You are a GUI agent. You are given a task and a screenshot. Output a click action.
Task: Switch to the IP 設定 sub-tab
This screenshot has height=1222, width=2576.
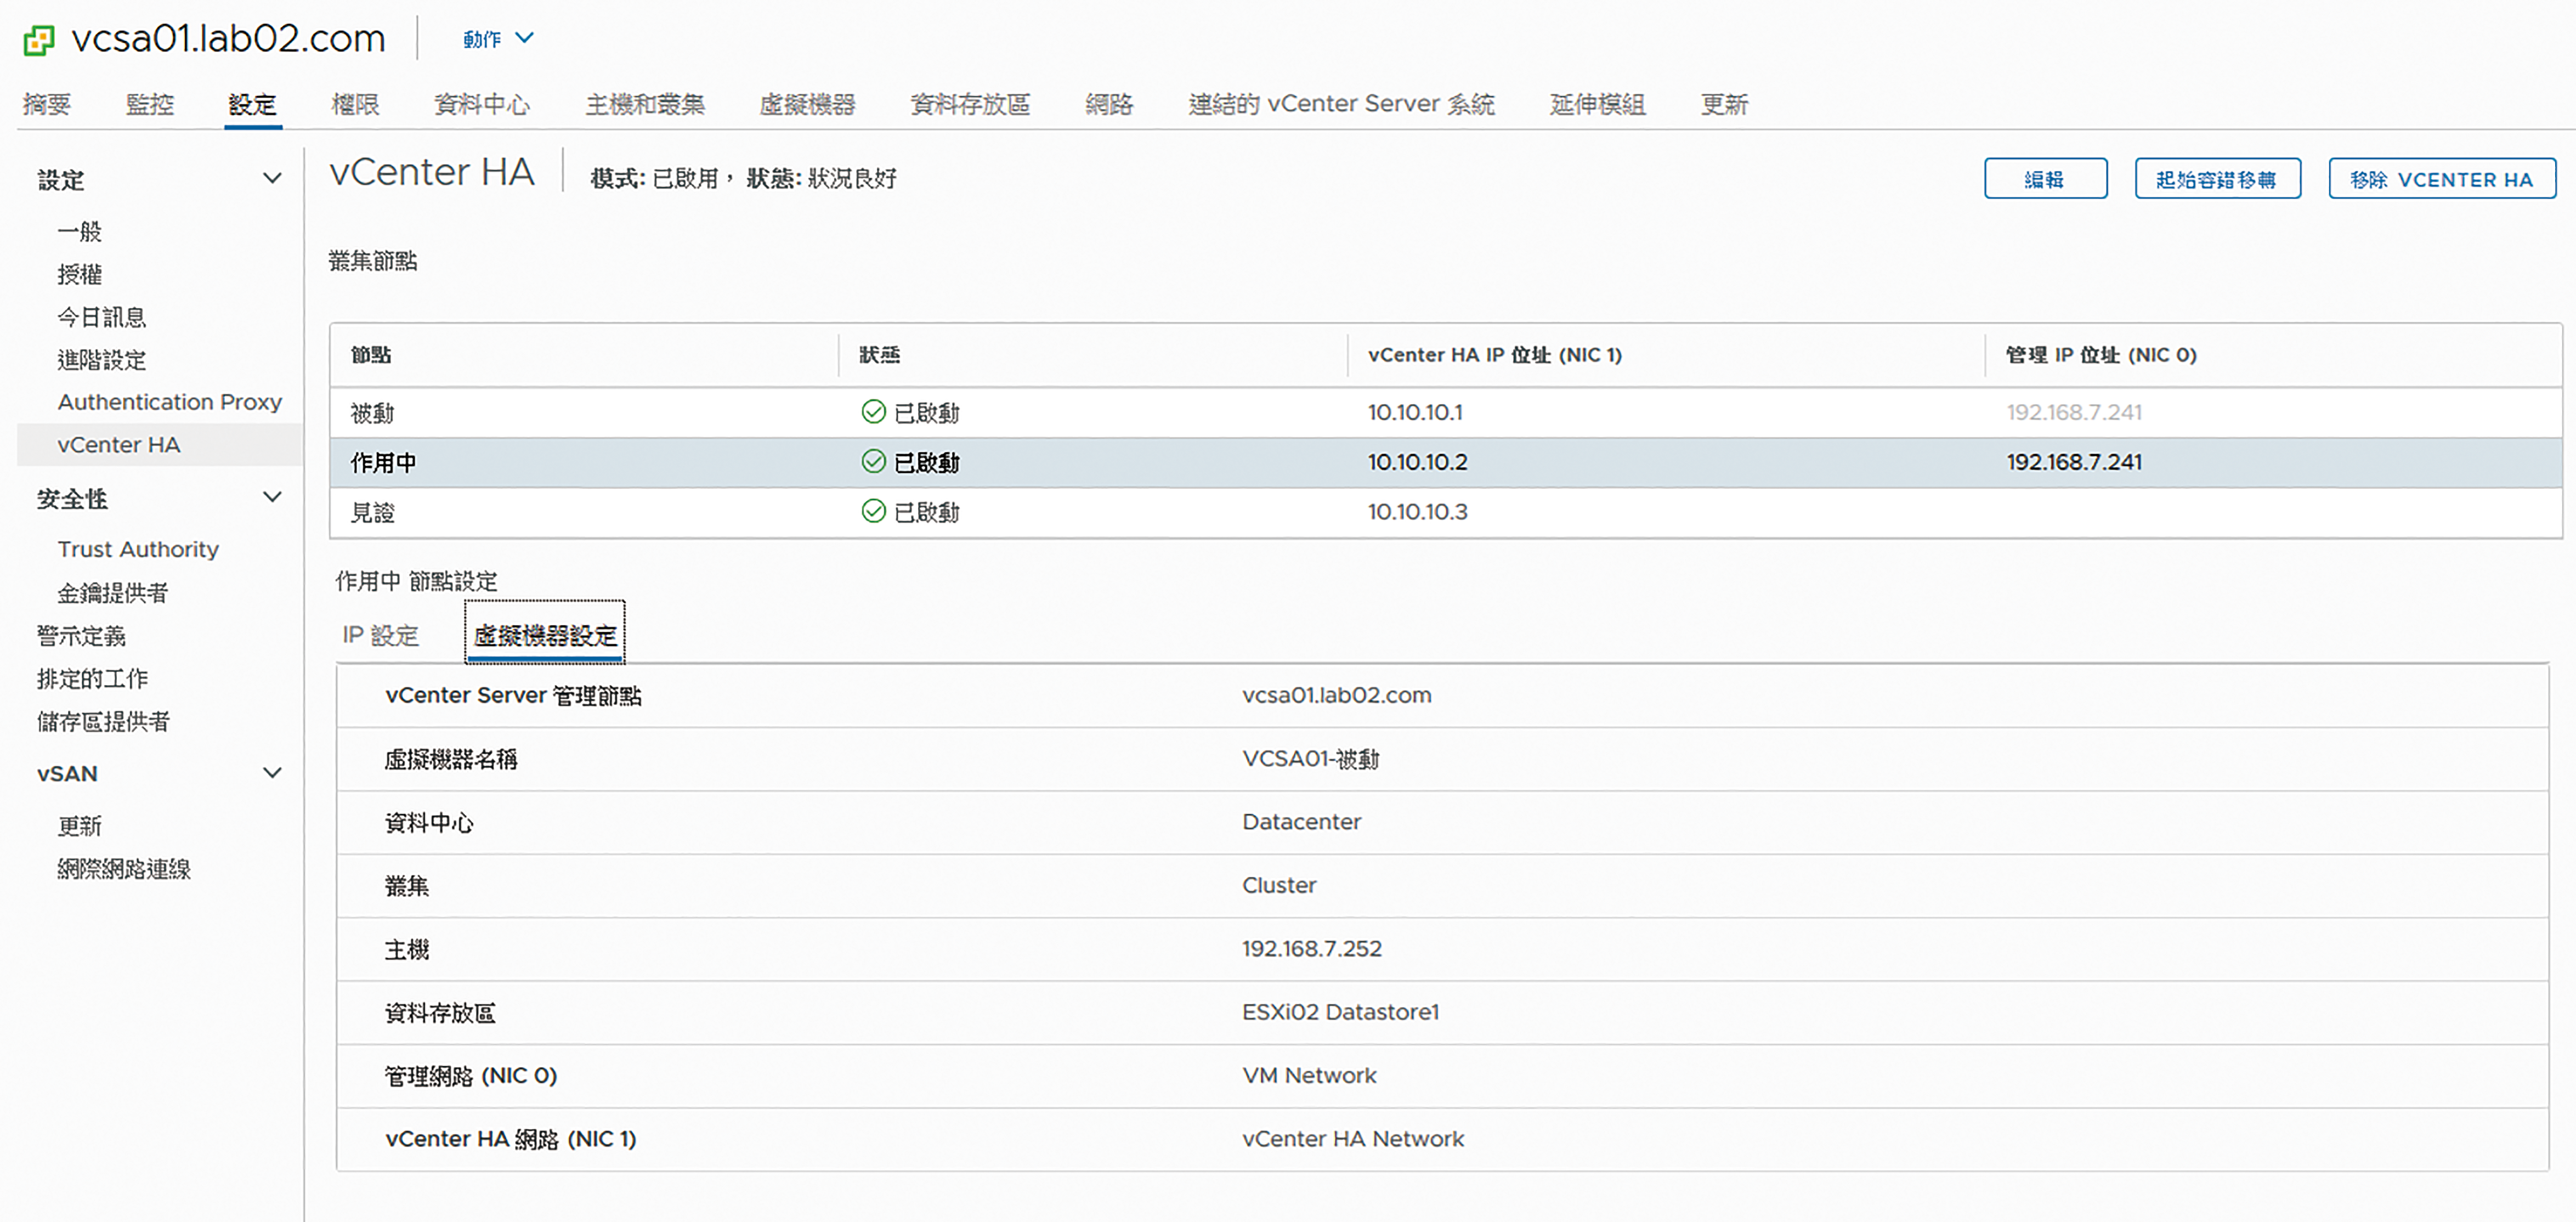click(x=380, y=635)
